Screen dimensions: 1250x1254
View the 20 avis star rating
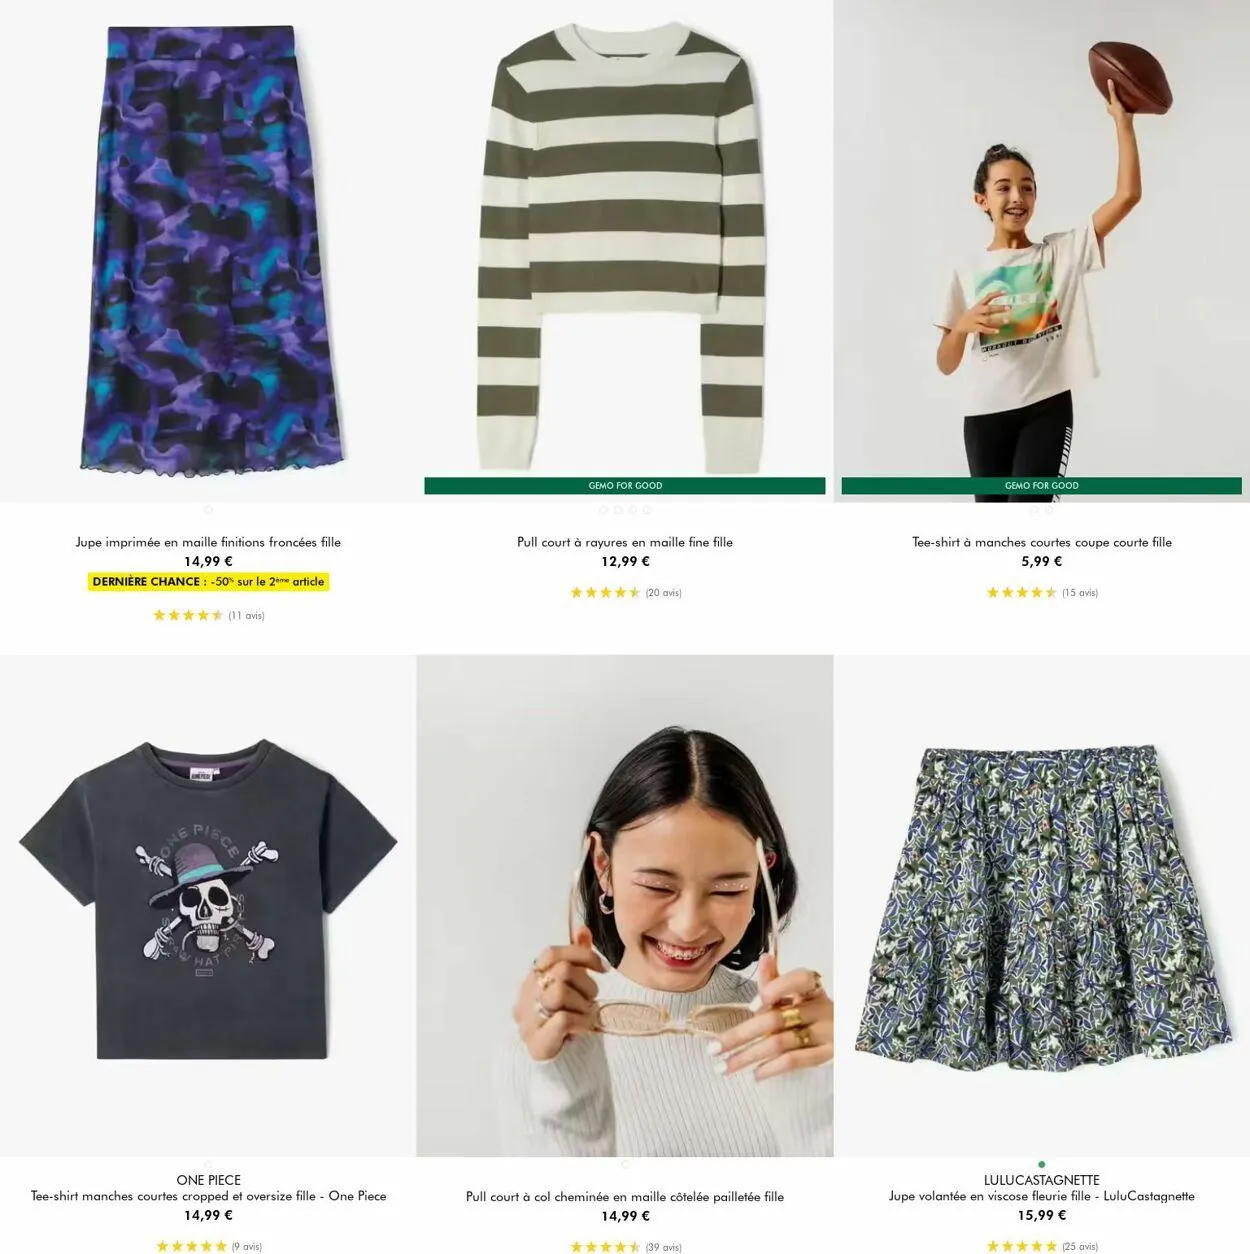[625, 593]
